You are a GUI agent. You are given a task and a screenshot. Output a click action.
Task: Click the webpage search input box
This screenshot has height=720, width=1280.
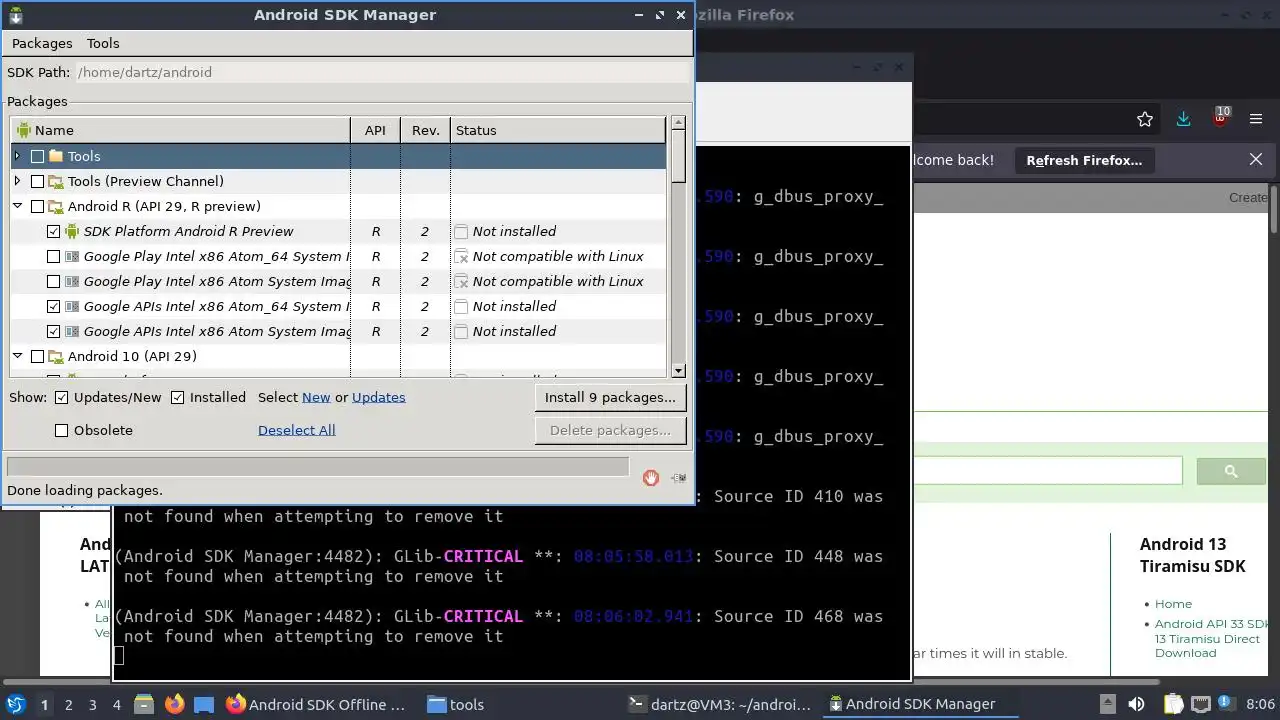click(1047, 471)
